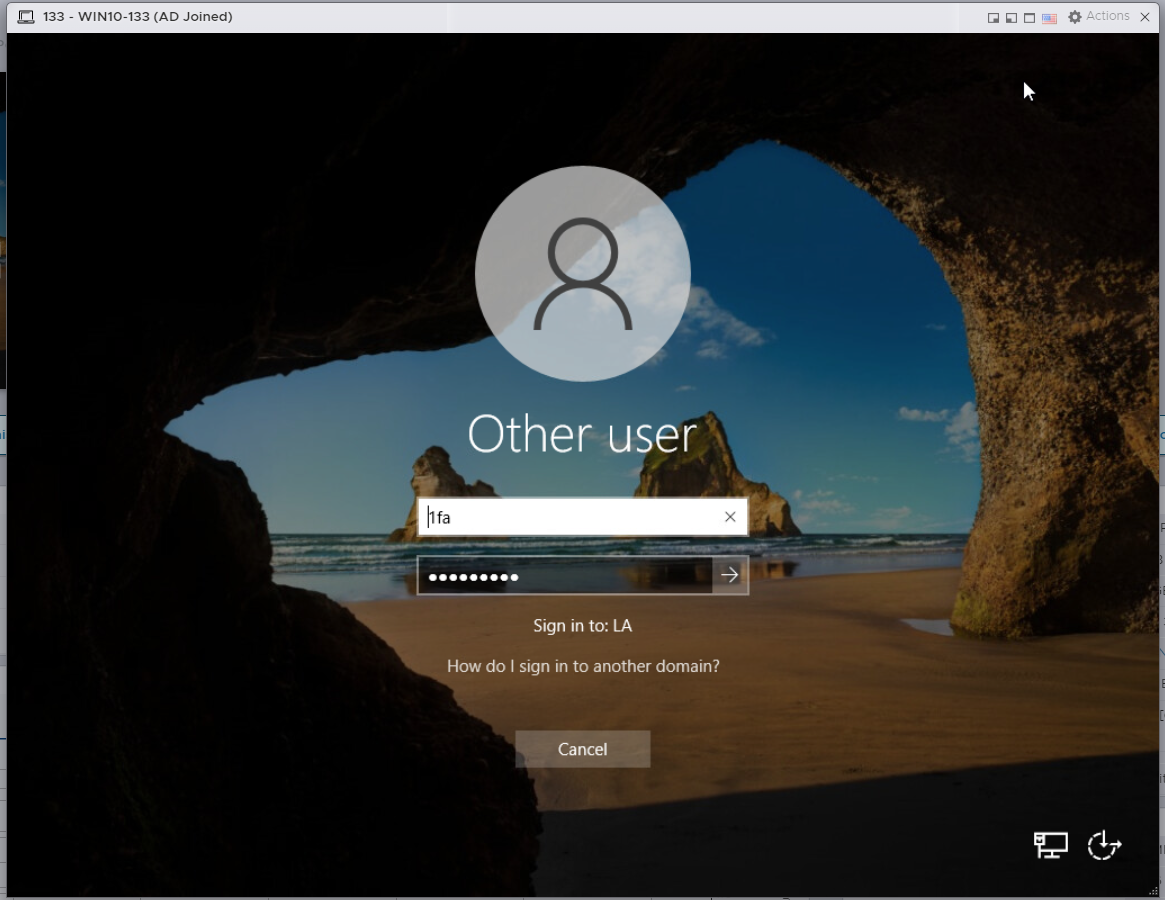Click the "Sign in to: LA" text
1165x900 pixels.
(x=582, y=626)
